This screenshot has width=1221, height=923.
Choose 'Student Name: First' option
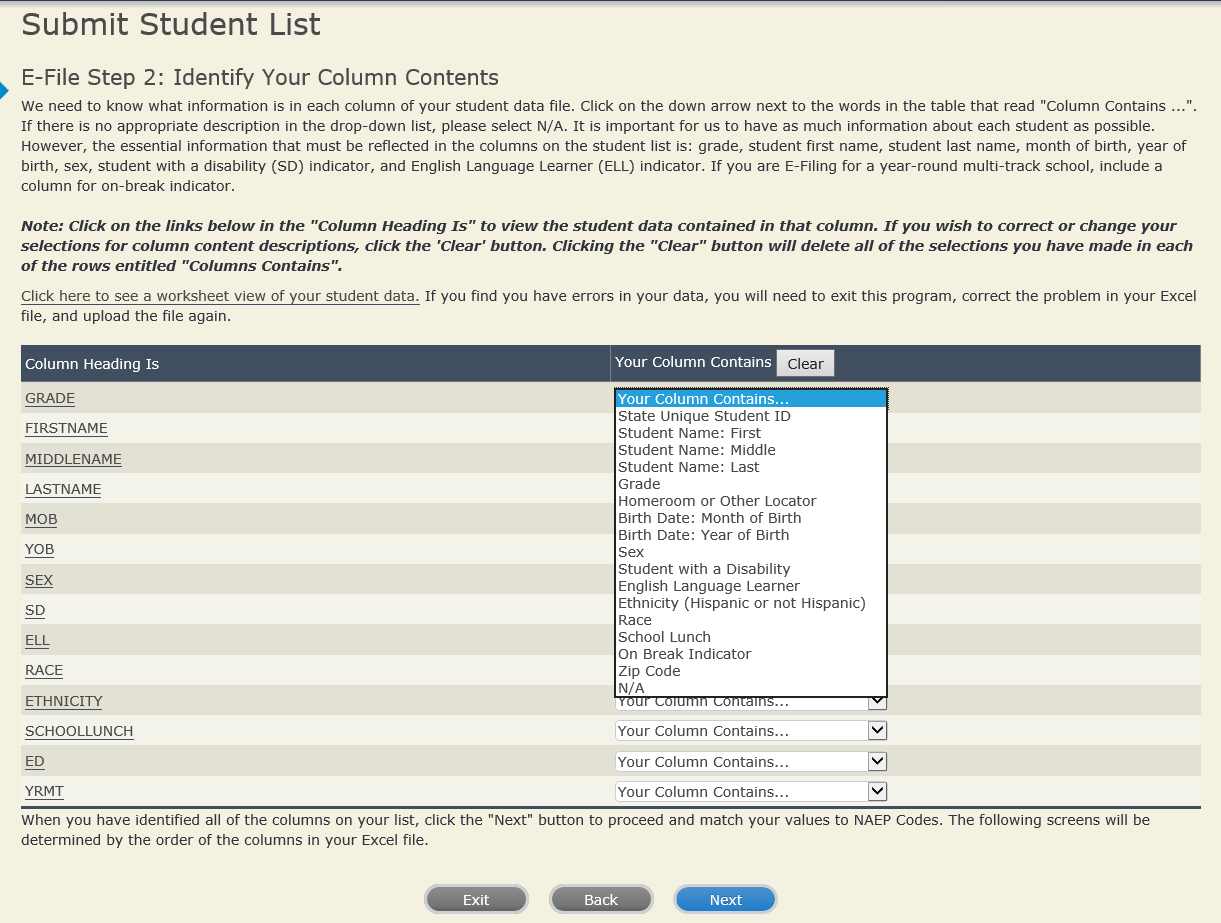pyautogui.click(x=689, y=433)
